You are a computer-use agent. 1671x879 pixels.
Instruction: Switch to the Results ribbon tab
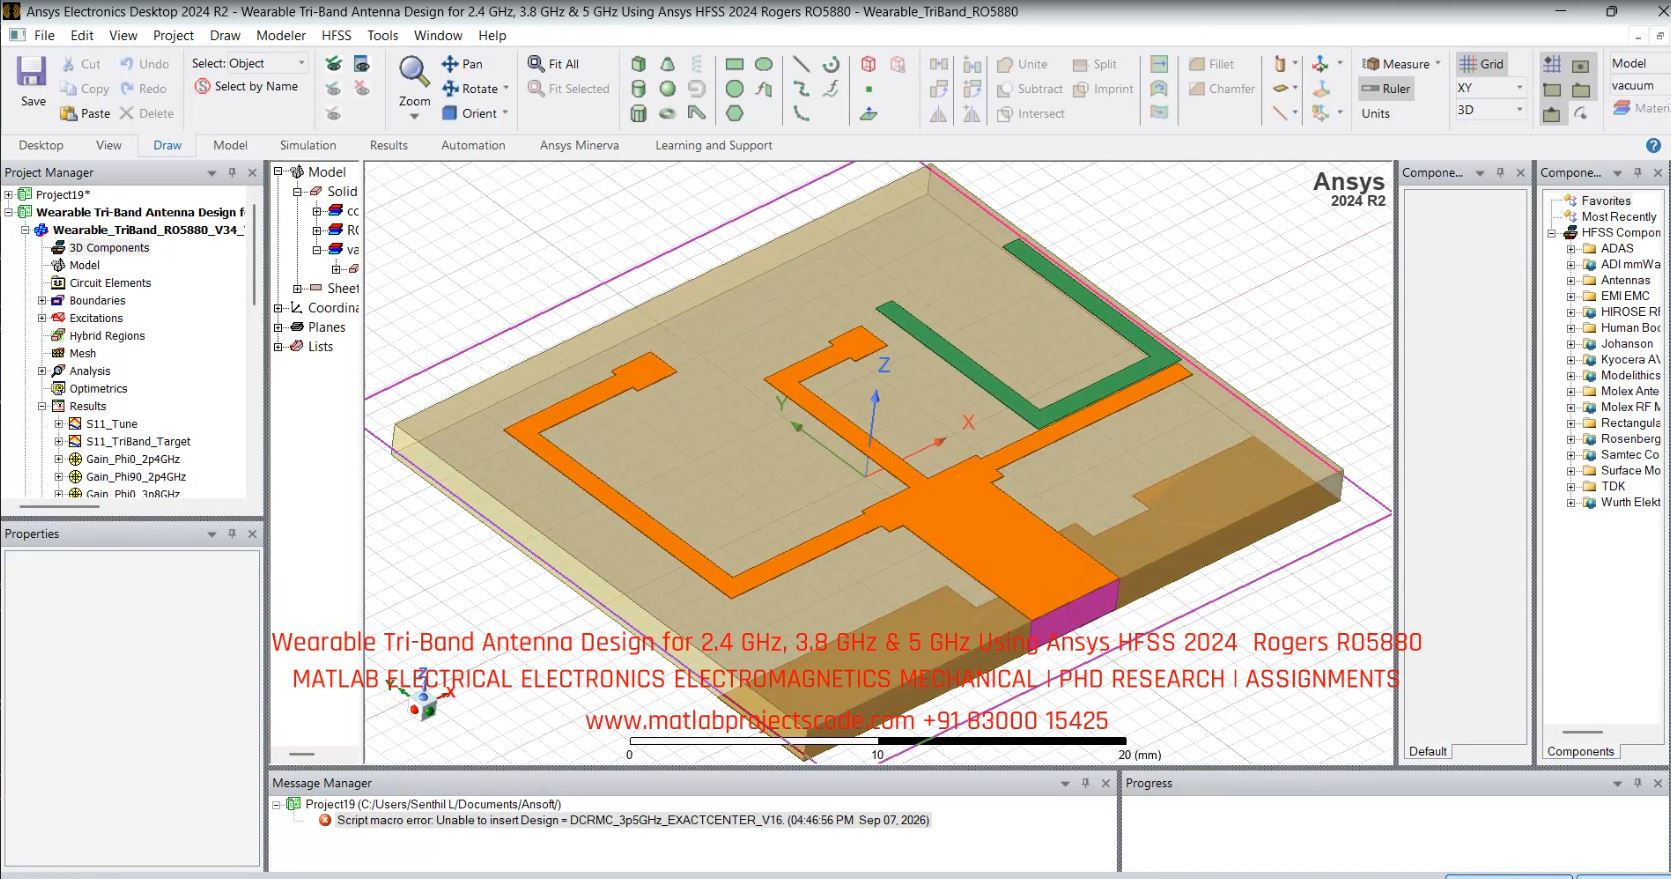click(x=389, y=145)
